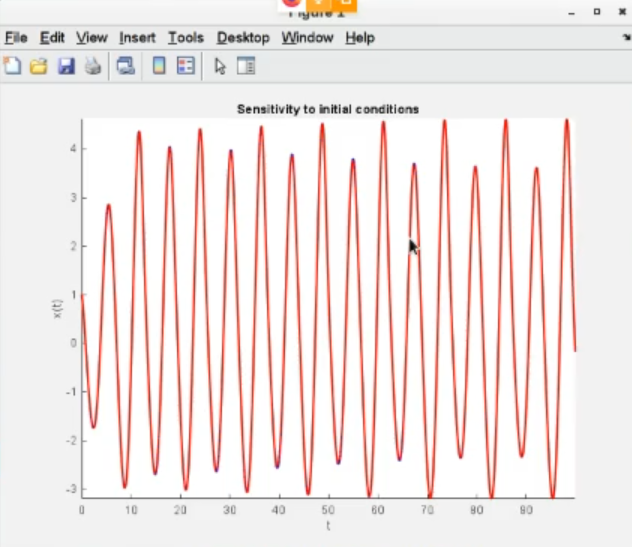632x547 pixels.
Task: Open a file using the folder icon
Action: pos(39,67)
